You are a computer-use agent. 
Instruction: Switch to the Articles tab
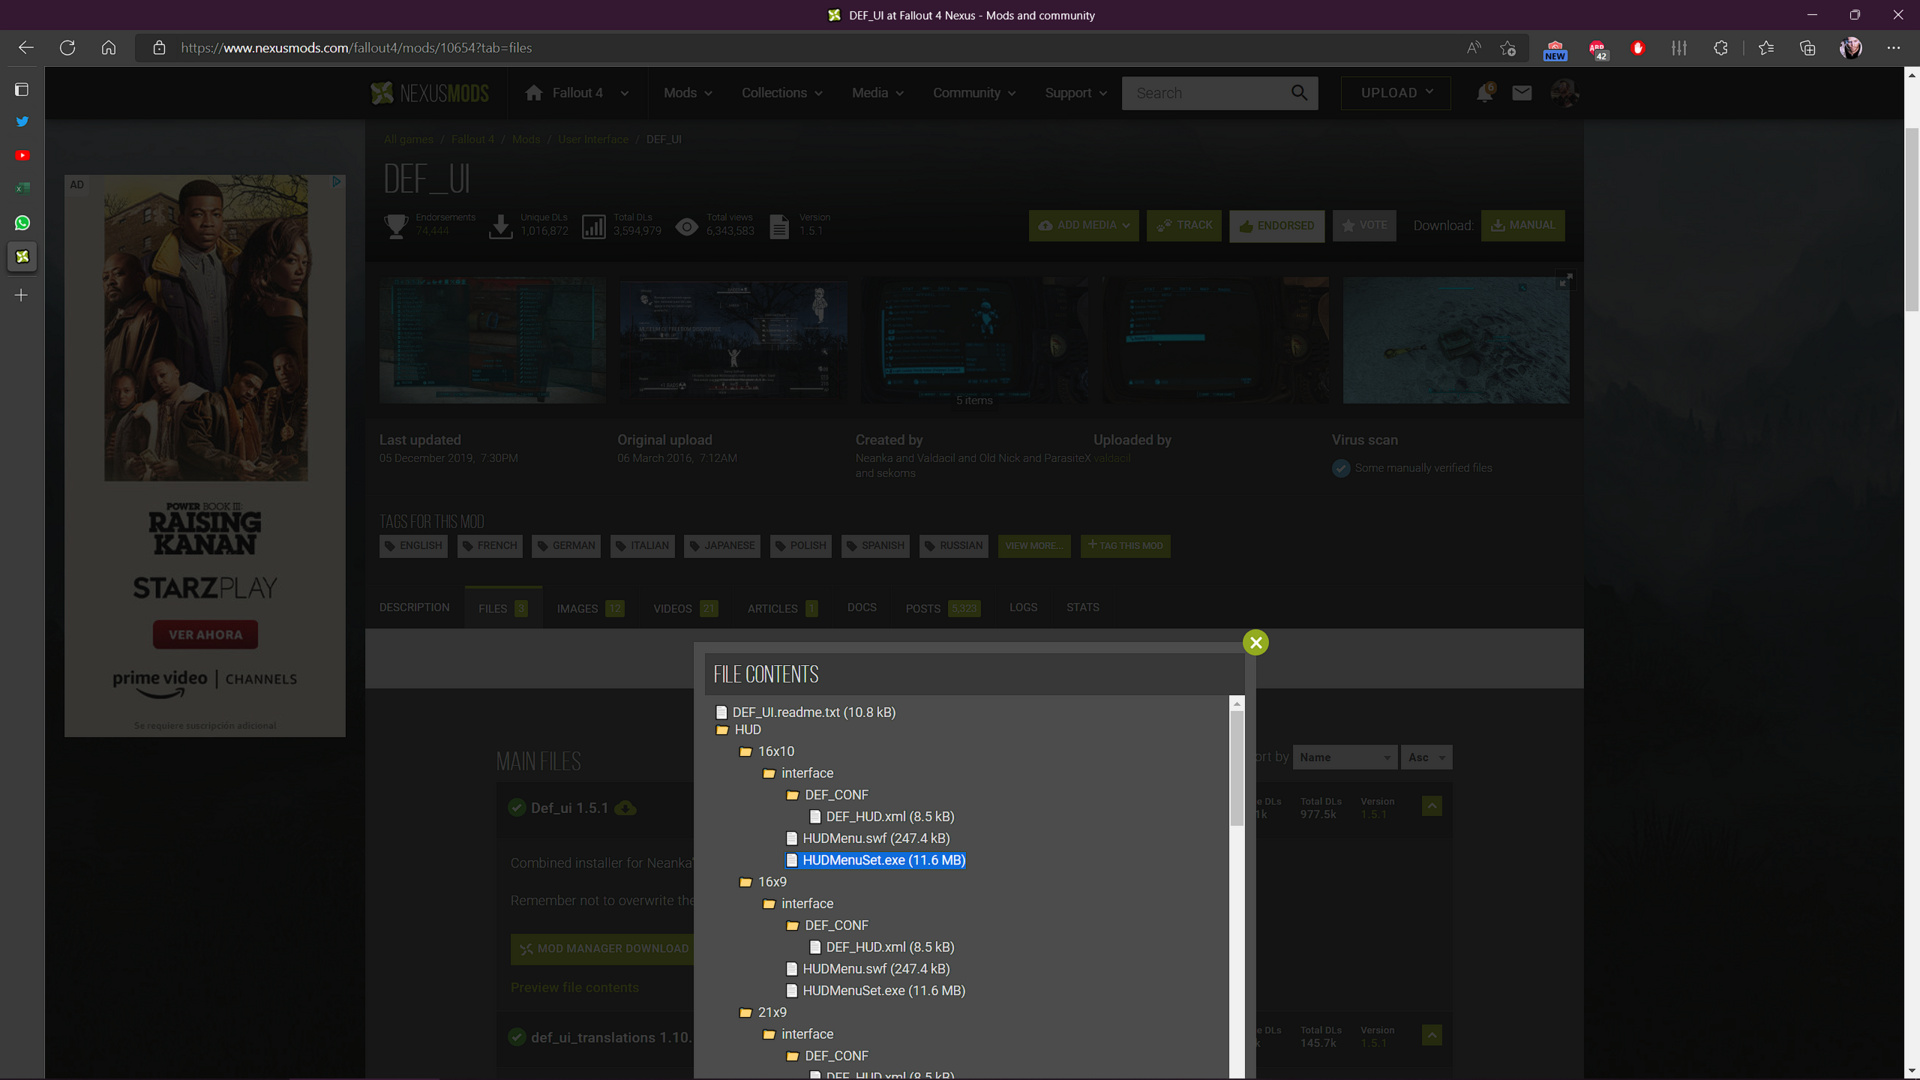click(x=783, y=608)
